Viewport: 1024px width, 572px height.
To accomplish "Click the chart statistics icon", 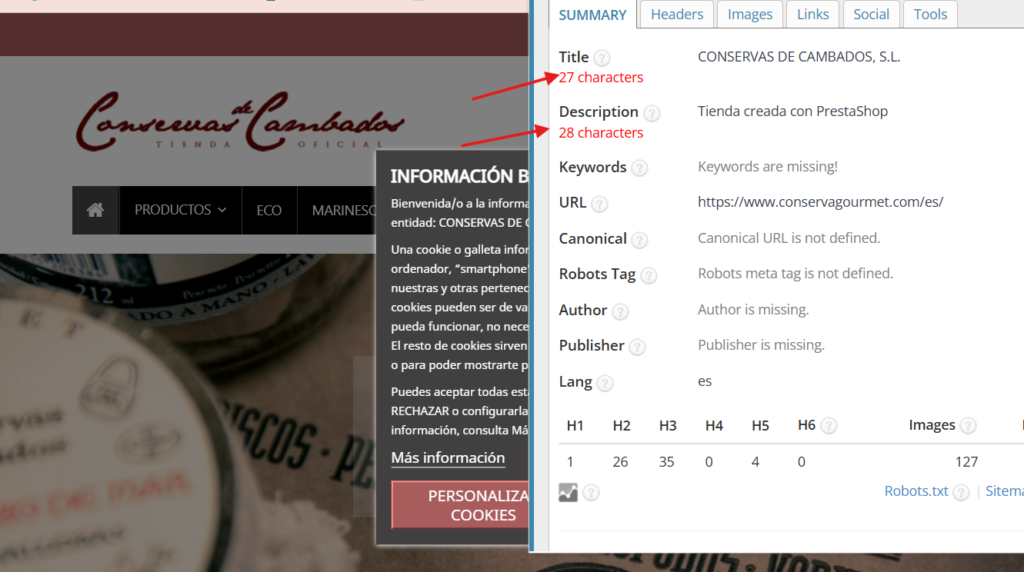I will click(568, 492).
